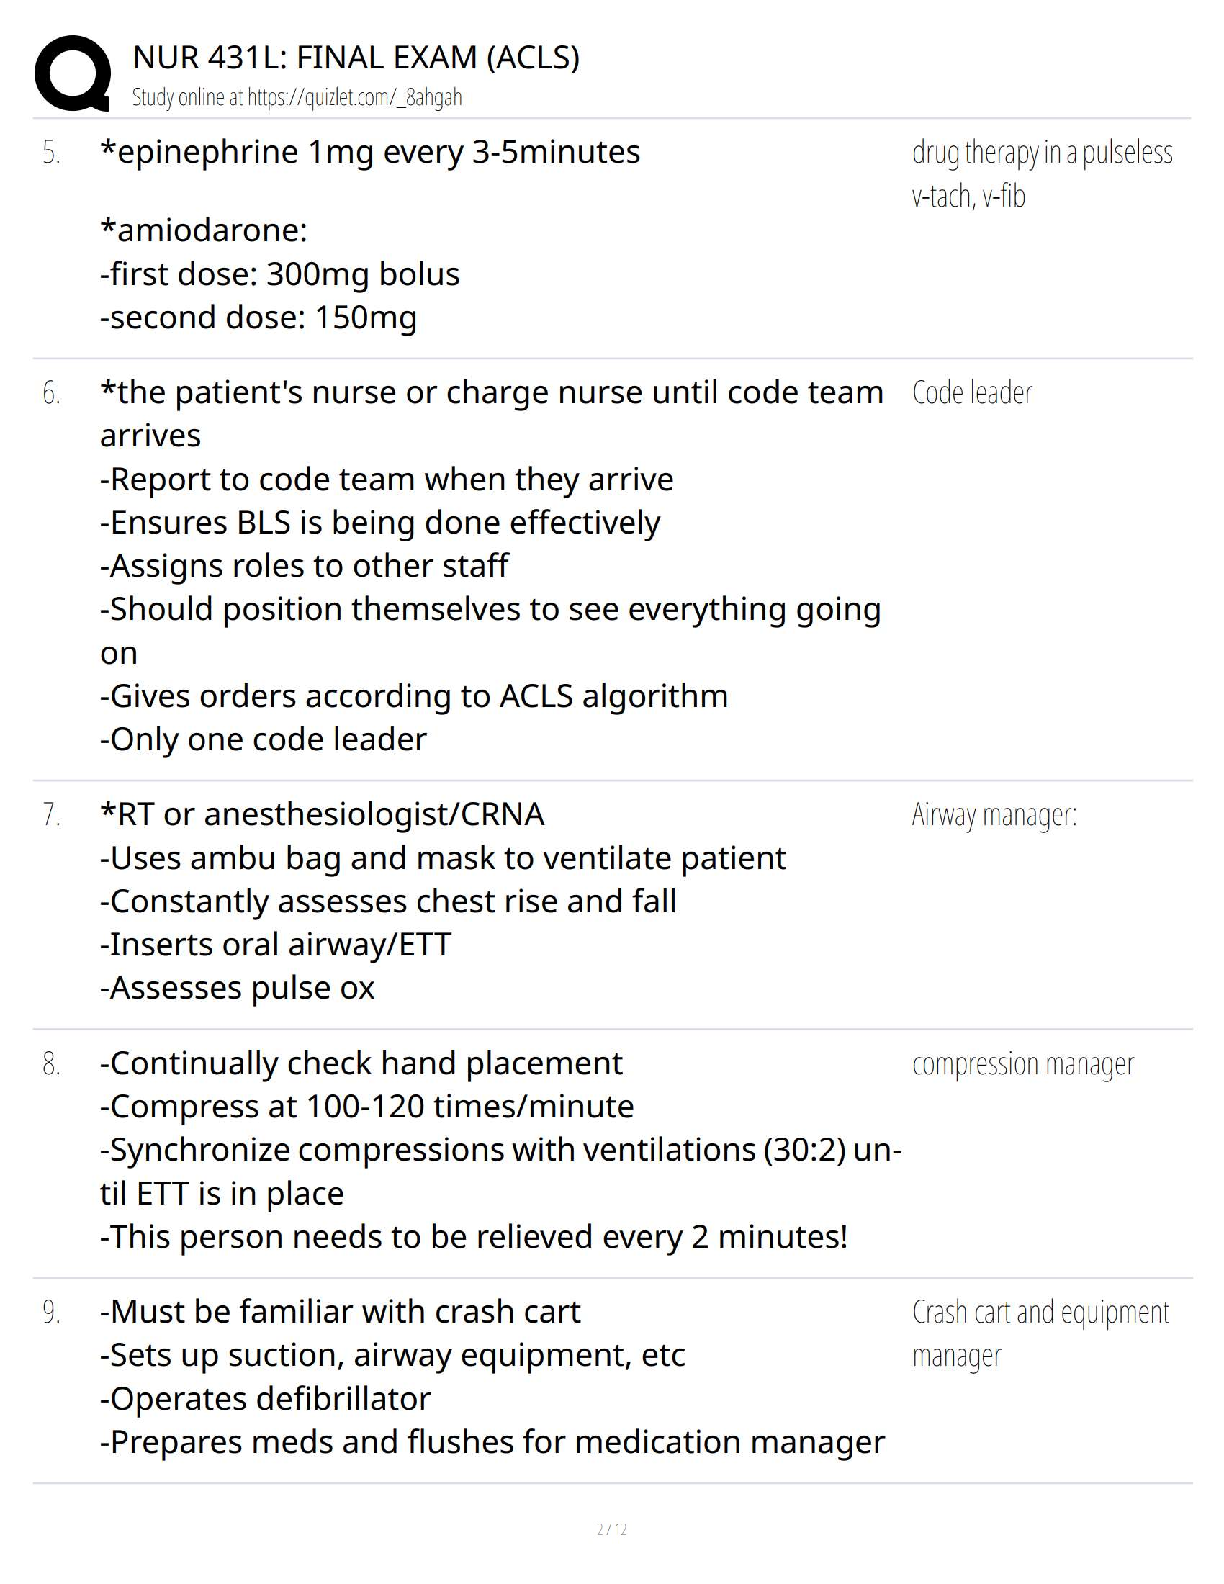Image resolution: width=1224 pixels, height=1584 pixels.
Task: Click card number 9
Action: click(x=51, y=1312)
